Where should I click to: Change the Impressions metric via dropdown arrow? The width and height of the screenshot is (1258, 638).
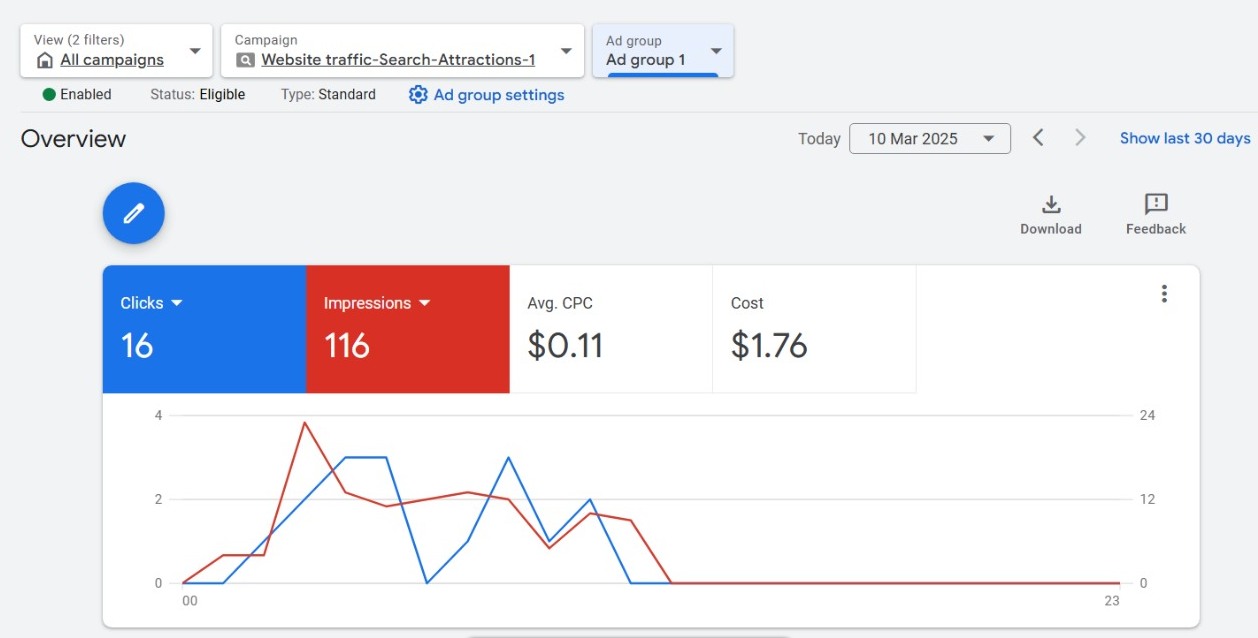click(x=424, y=303)
